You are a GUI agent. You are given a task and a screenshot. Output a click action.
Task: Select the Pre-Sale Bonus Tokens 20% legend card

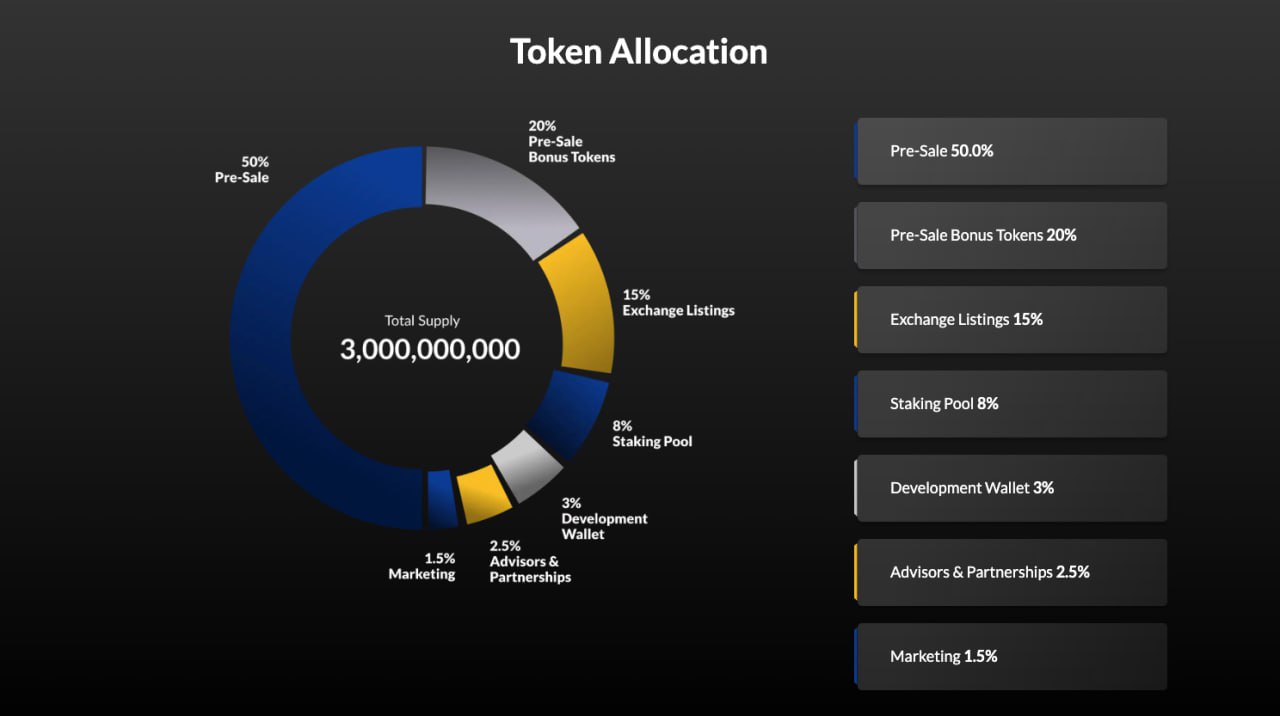tap(1011, 235)
